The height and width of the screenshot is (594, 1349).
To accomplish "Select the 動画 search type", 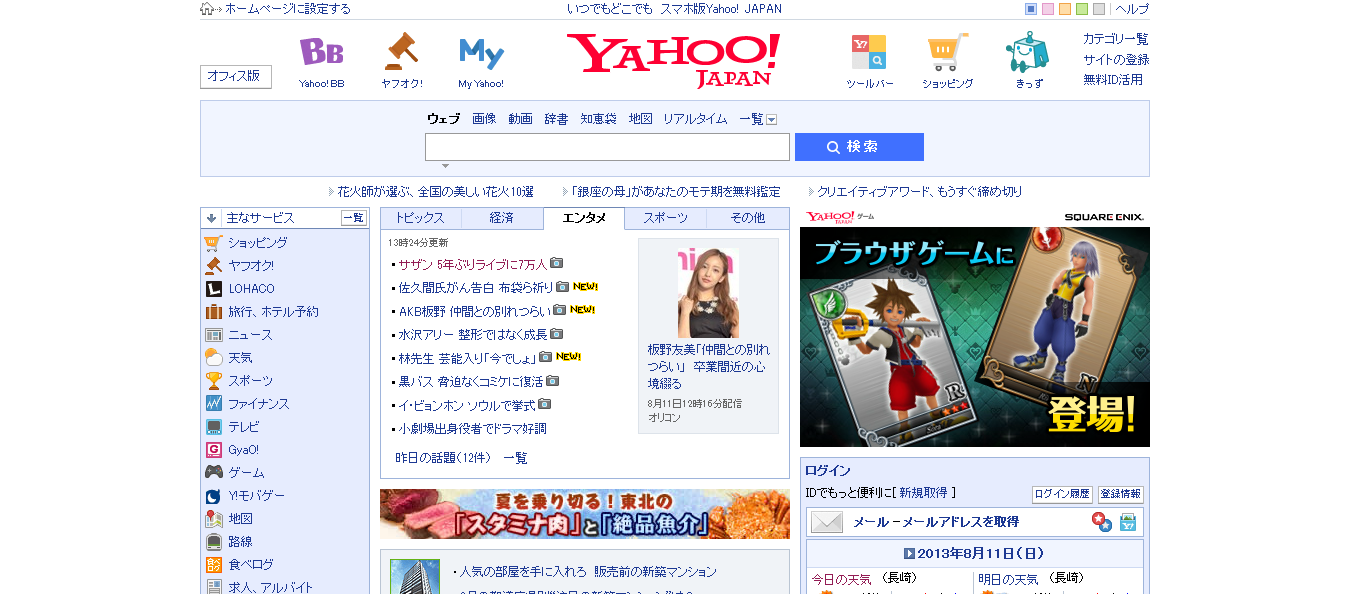I will (520, 119).
